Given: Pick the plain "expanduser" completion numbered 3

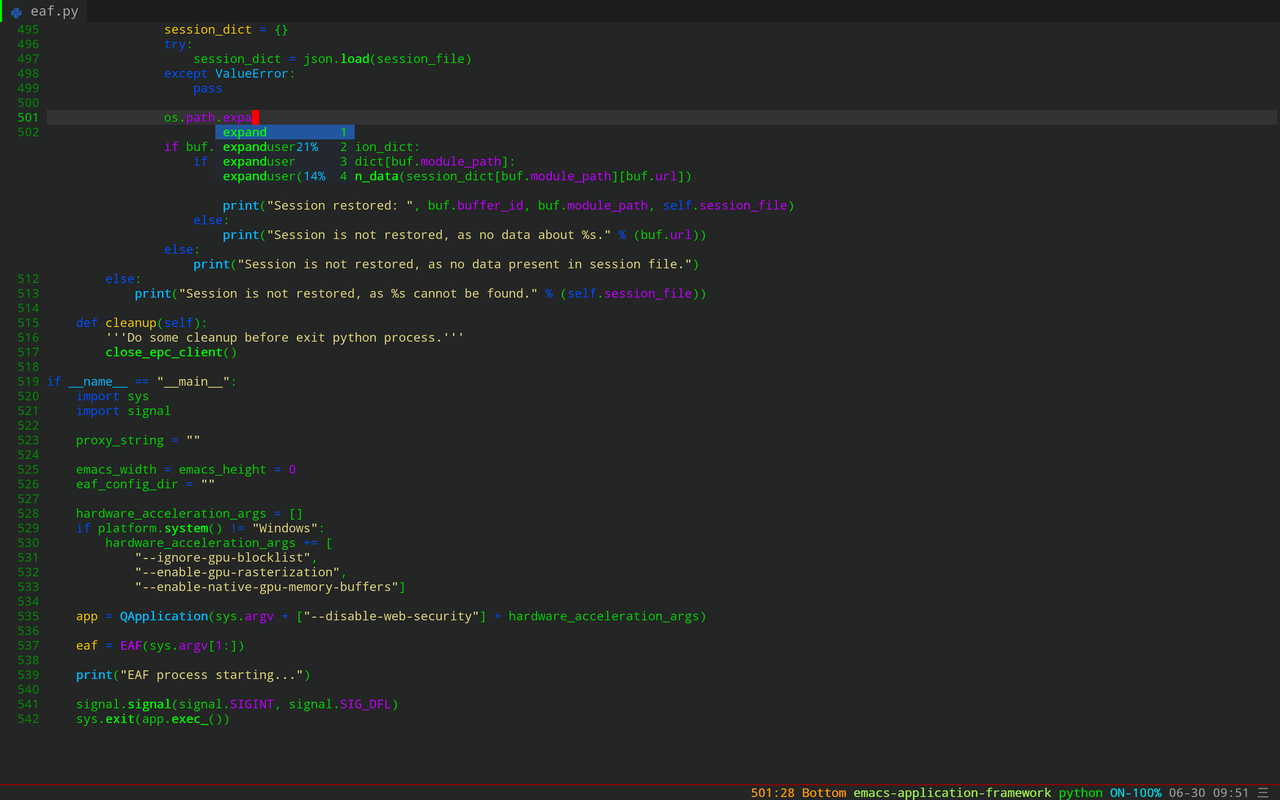Looking at the screenshot, I should [285, 161].
